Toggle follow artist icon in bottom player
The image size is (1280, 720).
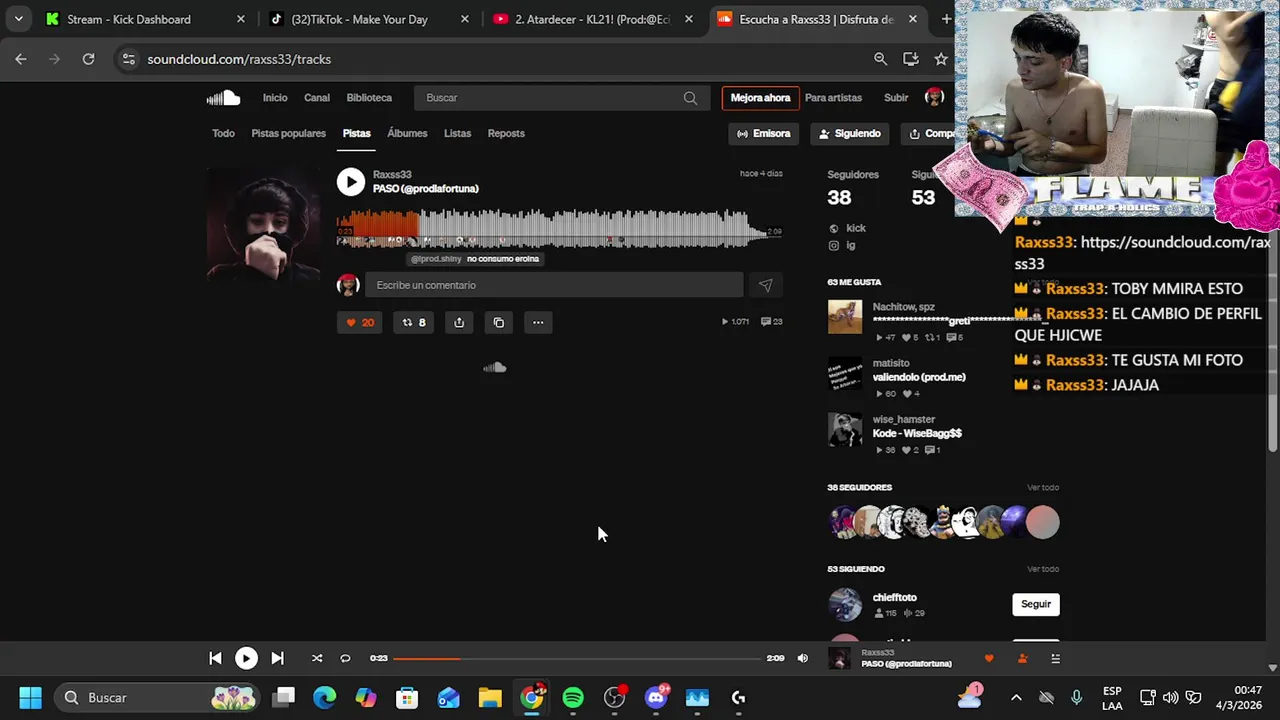pyautogui.click(x=1022, y=658)
